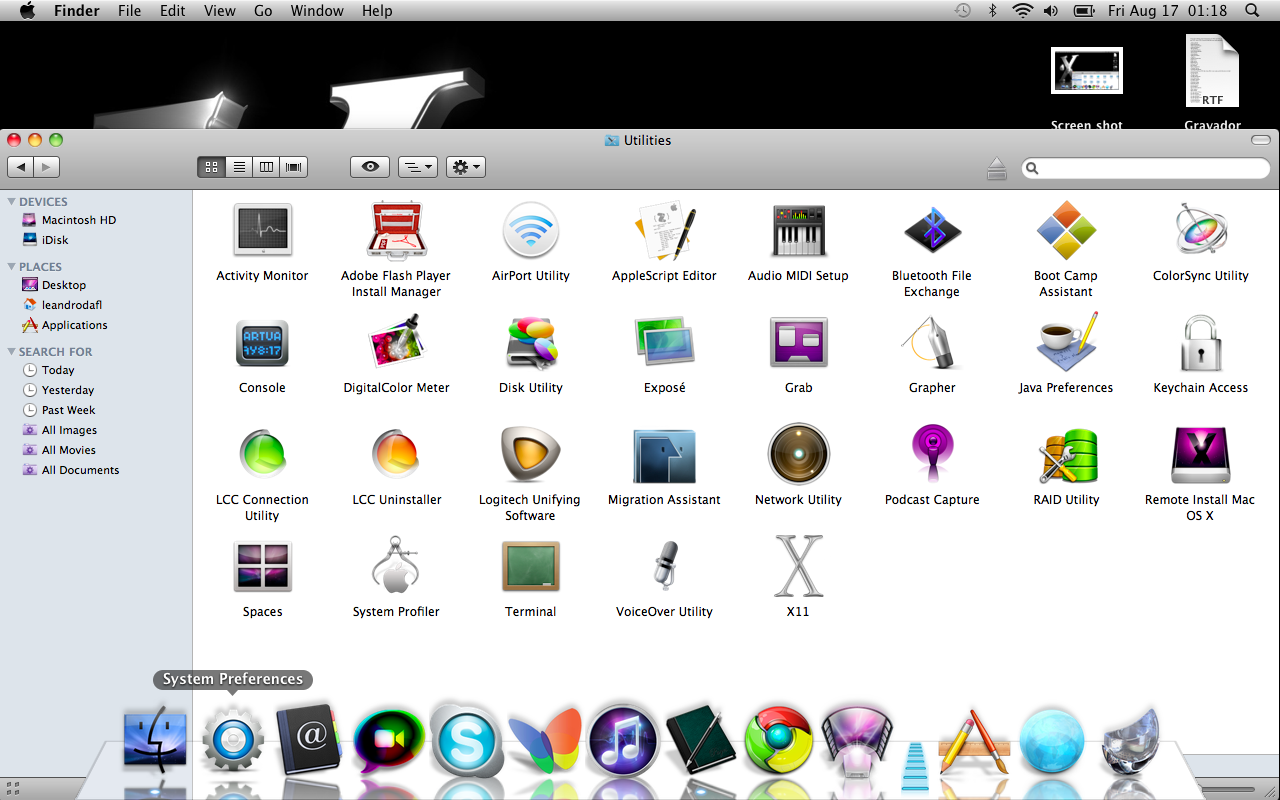The image size is (1280, 800).
Task: Open RAID Utility
Action: [1066, 455]
